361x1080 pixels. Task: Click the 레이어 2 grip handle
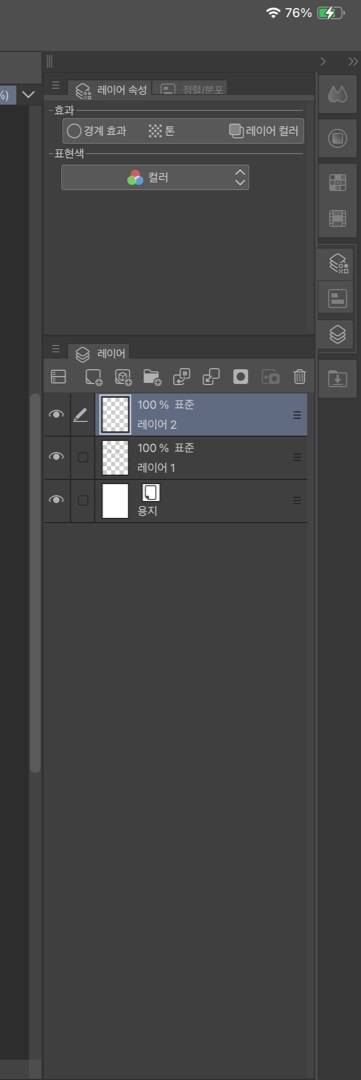click(x=297, y=415)
